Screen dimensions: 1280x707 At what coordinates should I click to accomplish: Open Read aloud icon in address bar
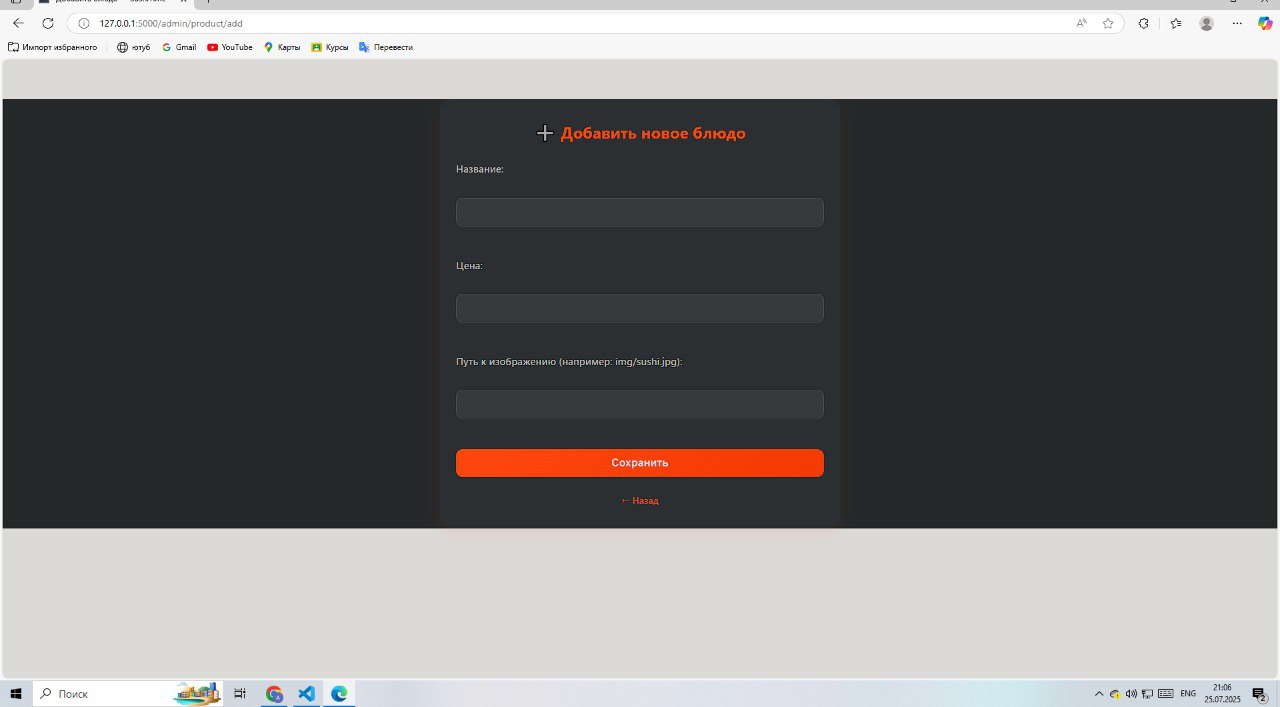[x=1082, y=23]
